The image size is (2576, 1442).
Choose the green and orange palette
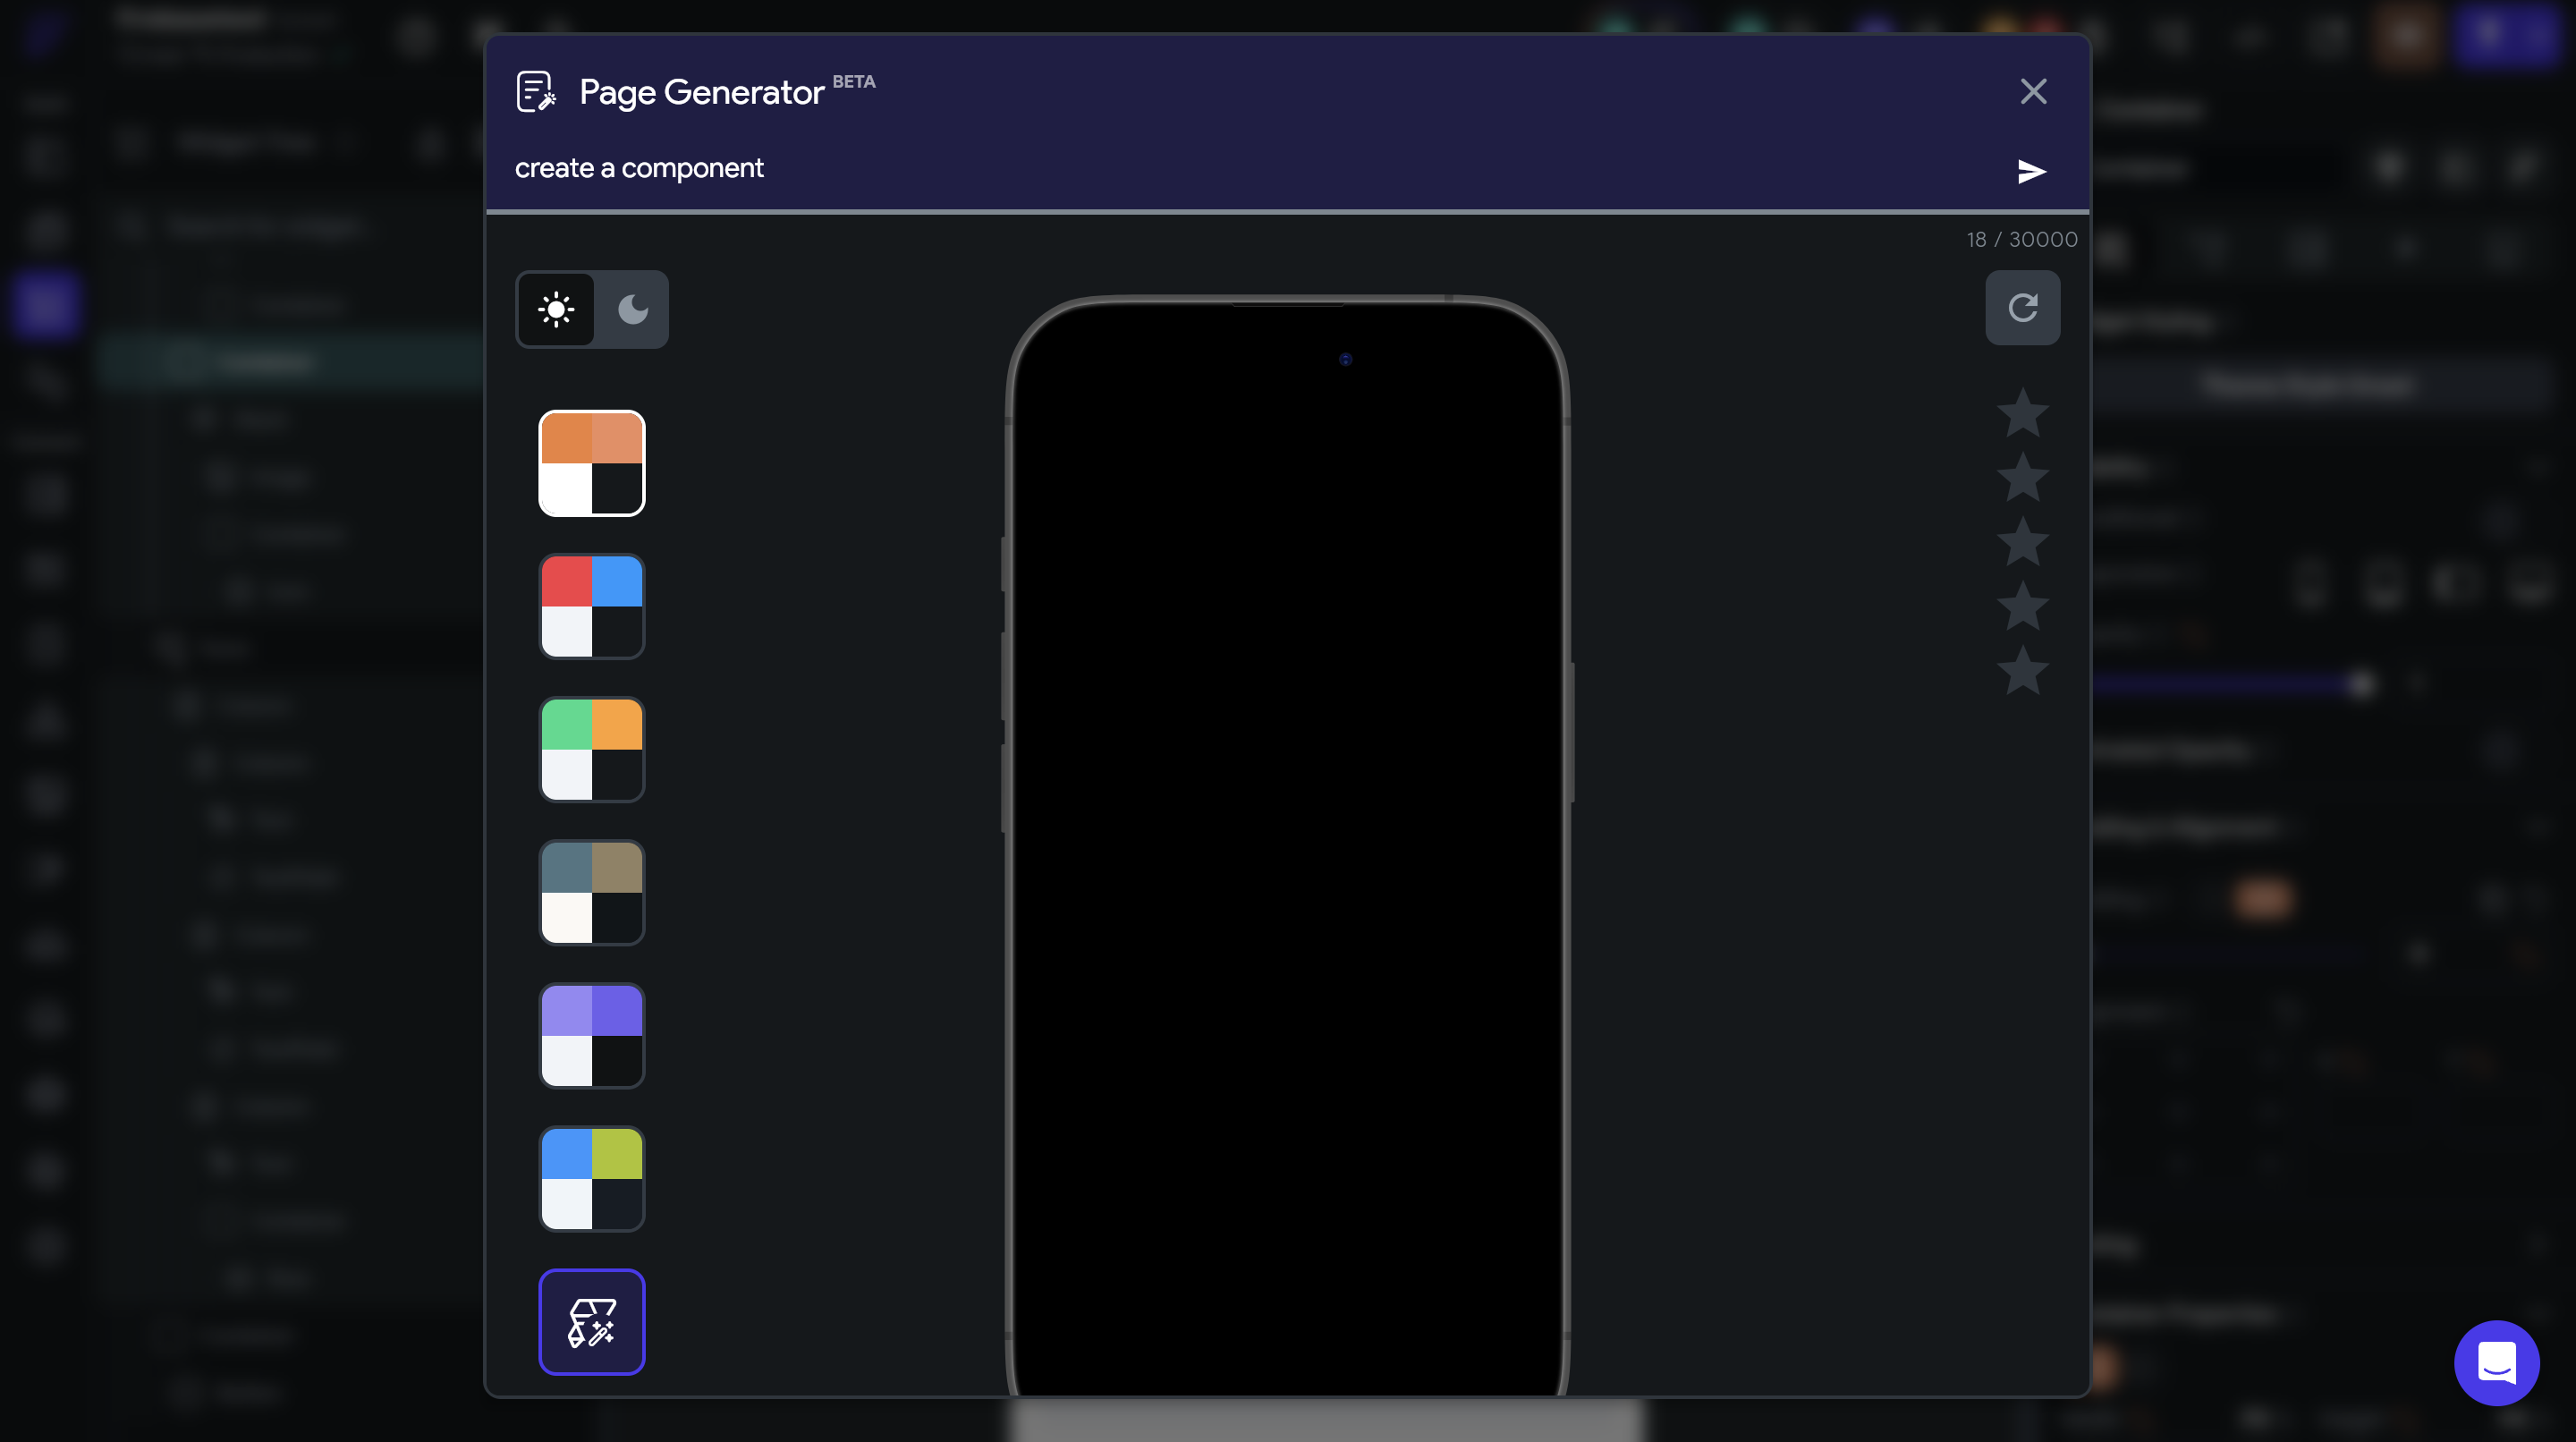coord(591,749)
